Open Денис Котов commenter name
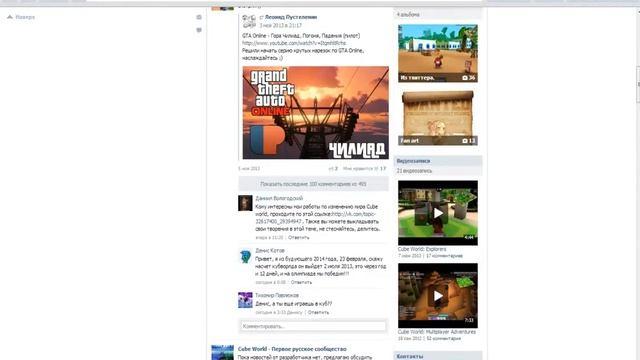This screenshot has height=360, width=640. coord(270,251)
